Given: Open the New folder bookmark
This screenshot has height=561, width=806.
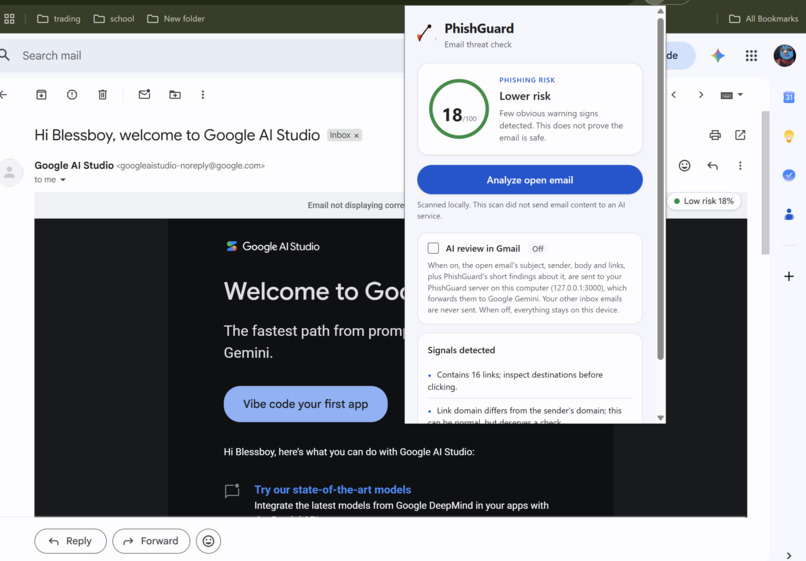Looking at the screenshot, I should coord(176,19).
